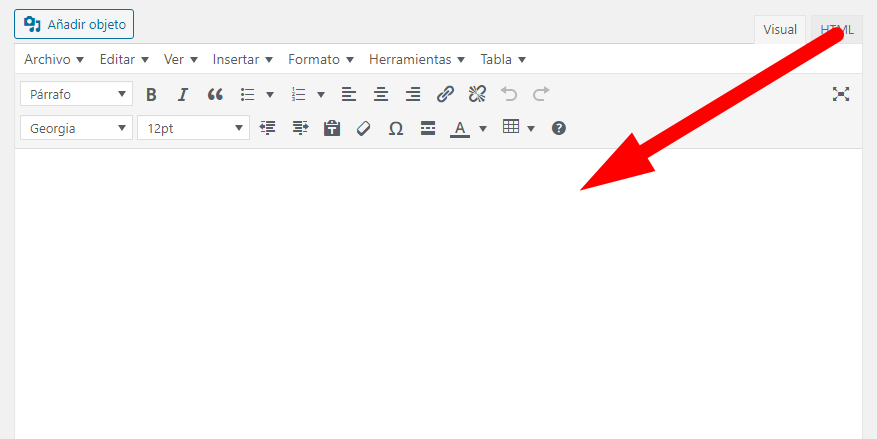Viewport: 877px width, 439px height.
Task: Open the Georgia font family dropdown
Action: coord(77,128)
